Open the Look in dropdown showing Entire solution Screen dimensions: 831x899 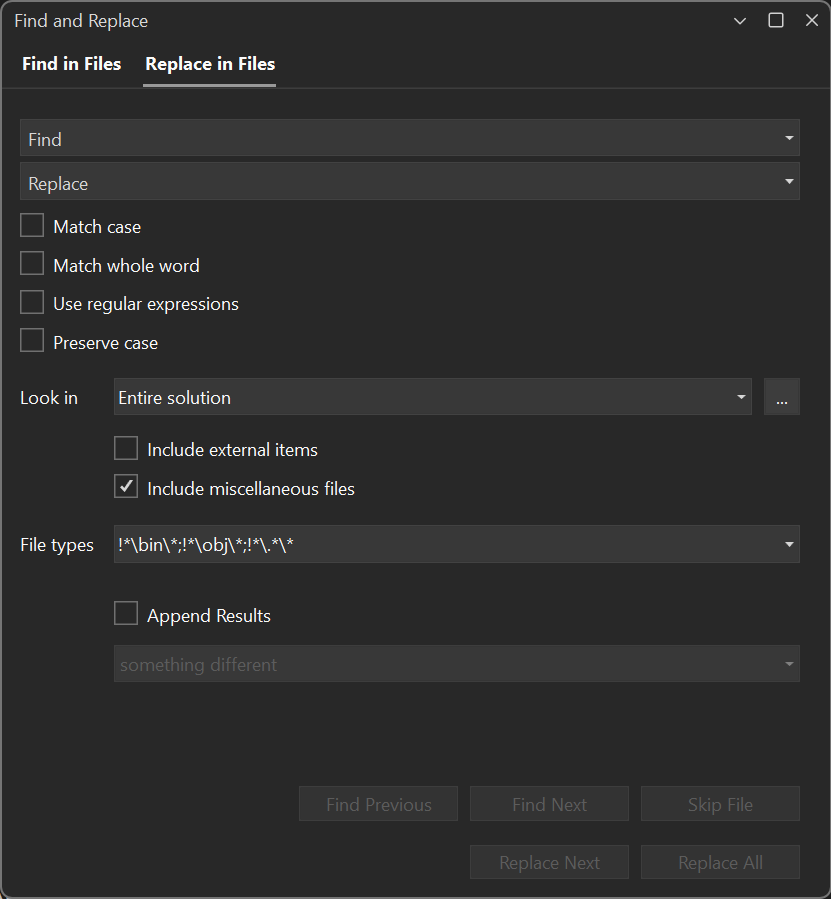click(742, 396)
